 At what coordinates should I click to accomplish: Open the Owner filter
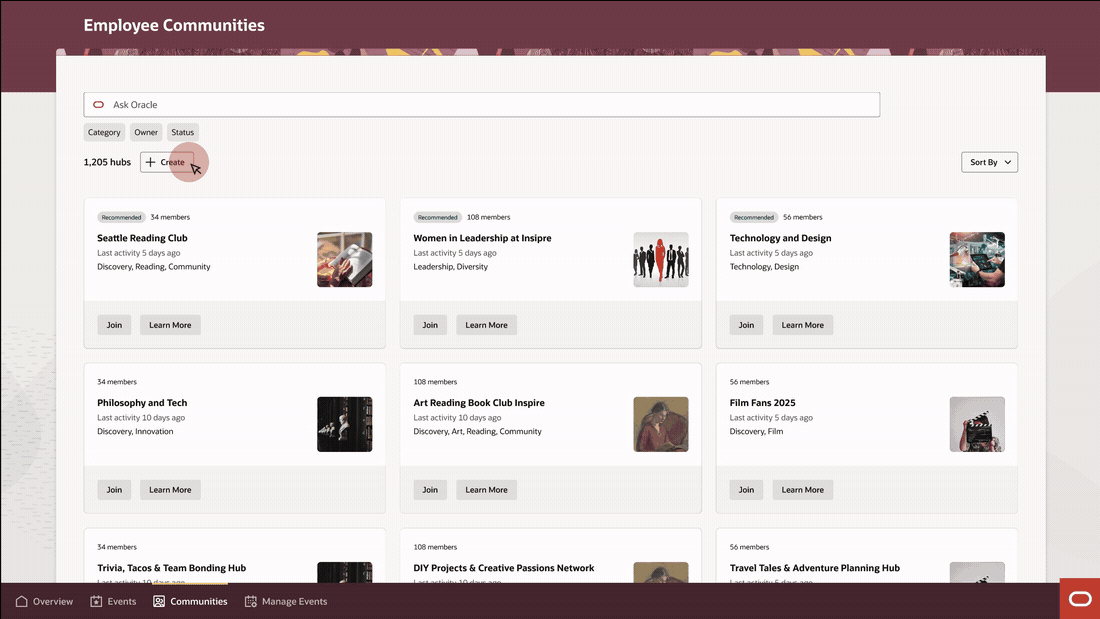[146, 132]
